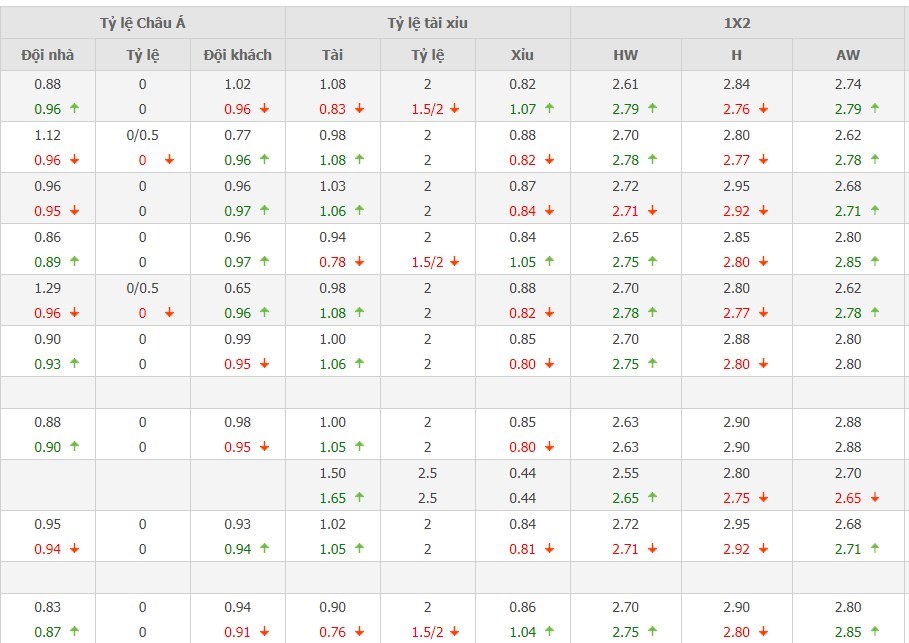Click the green up arrow beside 0.89
This screenshot has height=643, width=909.
(x=74, y=262)
